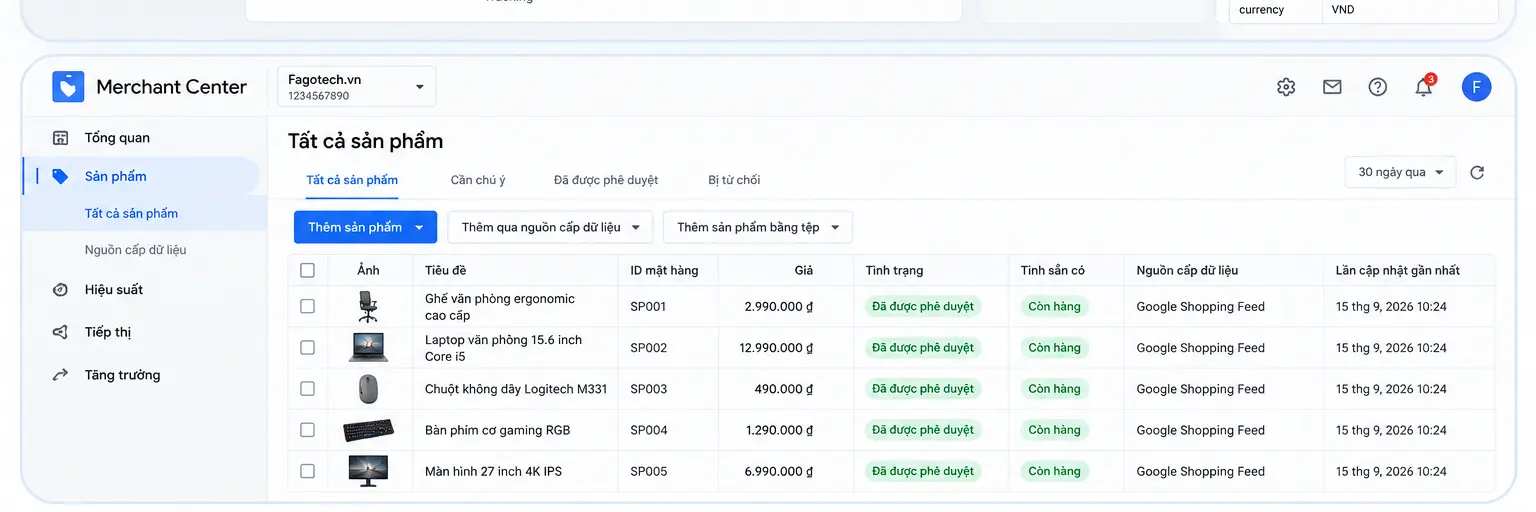Image resolution: width=1536 pixels, height=512 pixels.
Task: Open product Bàn phím cơ gaming RGB
Action: coord(497,430)
